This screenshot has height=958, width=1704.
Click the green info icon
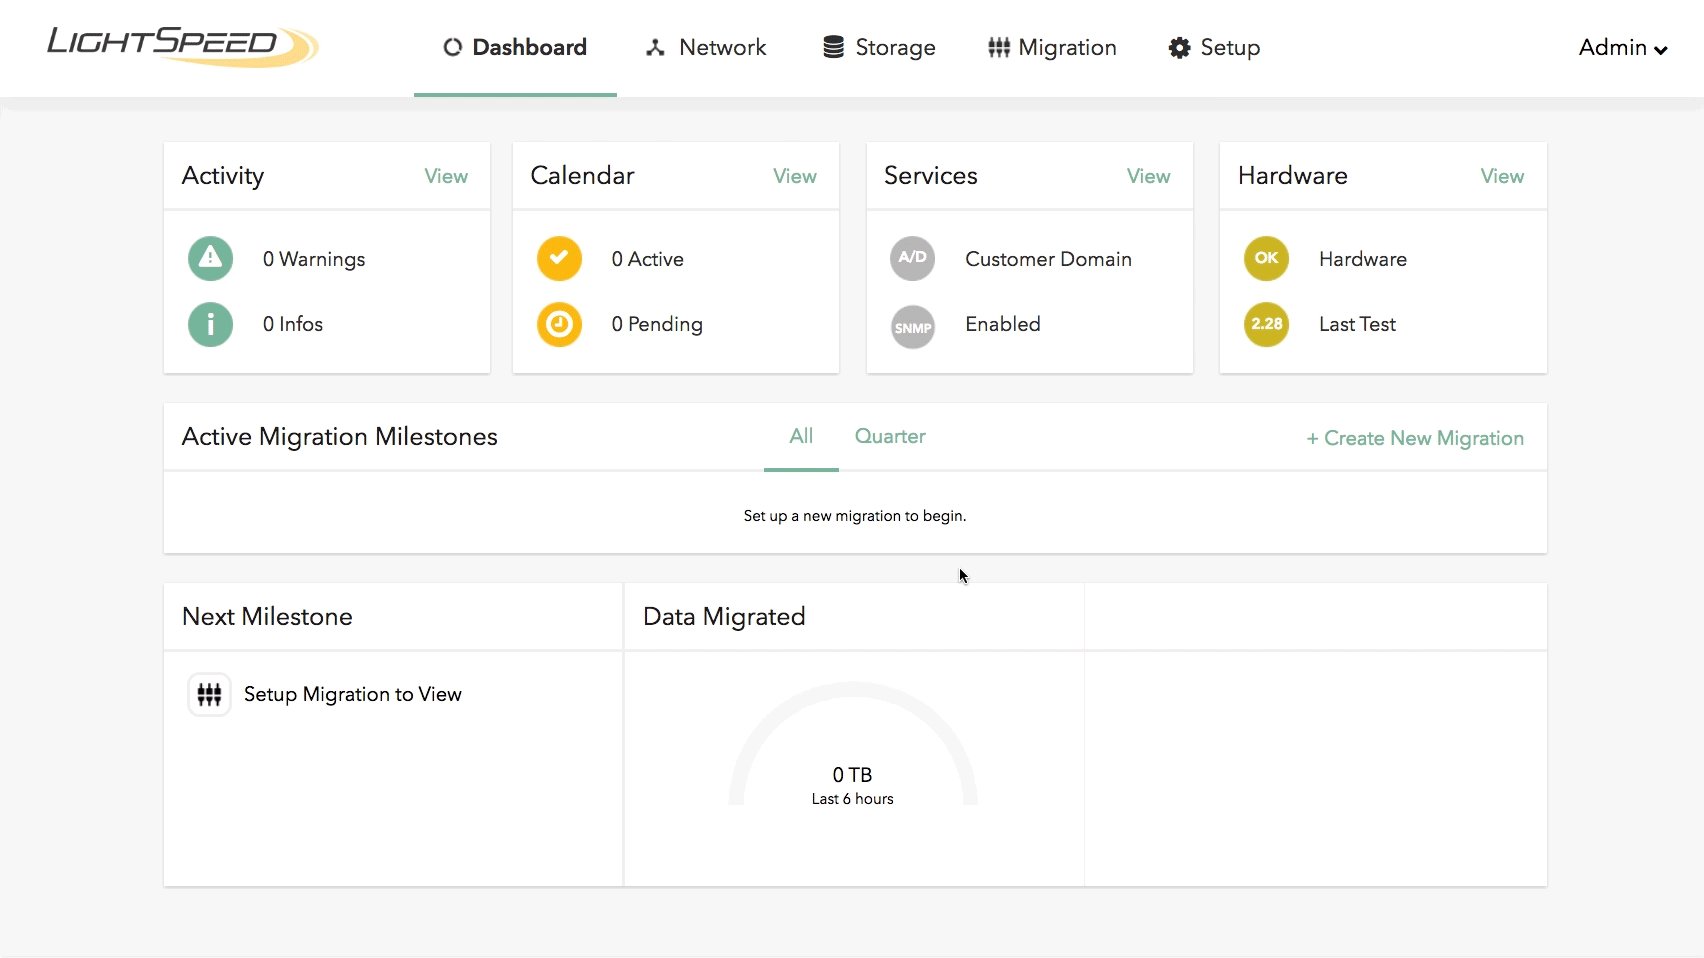[x=210, y=324]
